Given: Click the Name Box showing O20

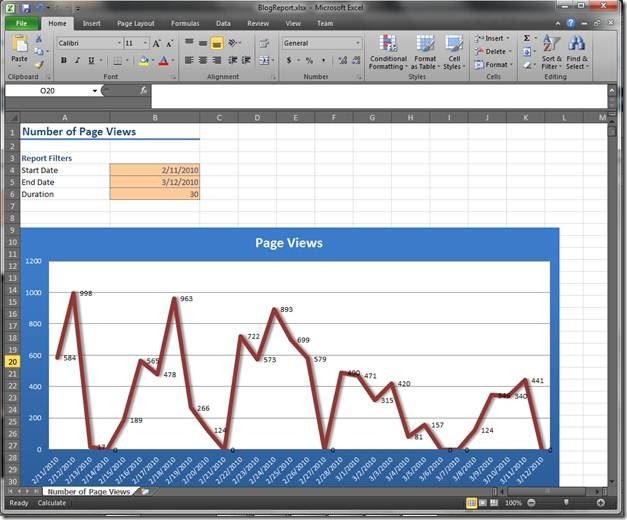Looking at the screenshot, I should [x=47, y=91].
